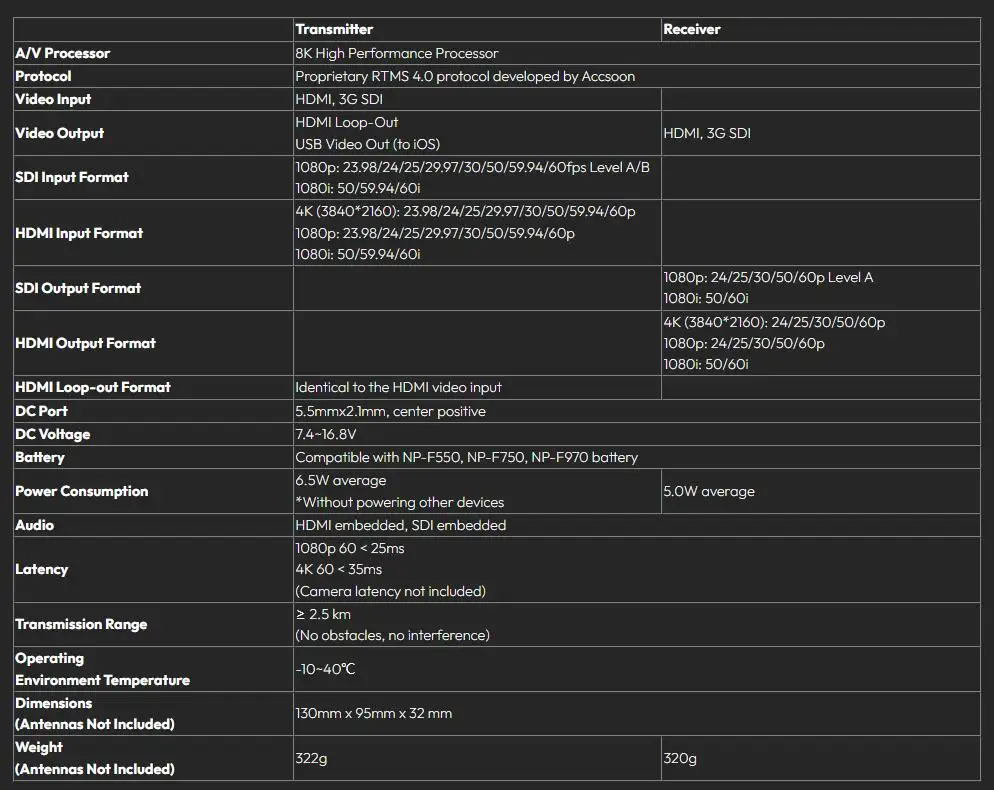
Task: Select the Transmission Range label
Action: point(81,624)
